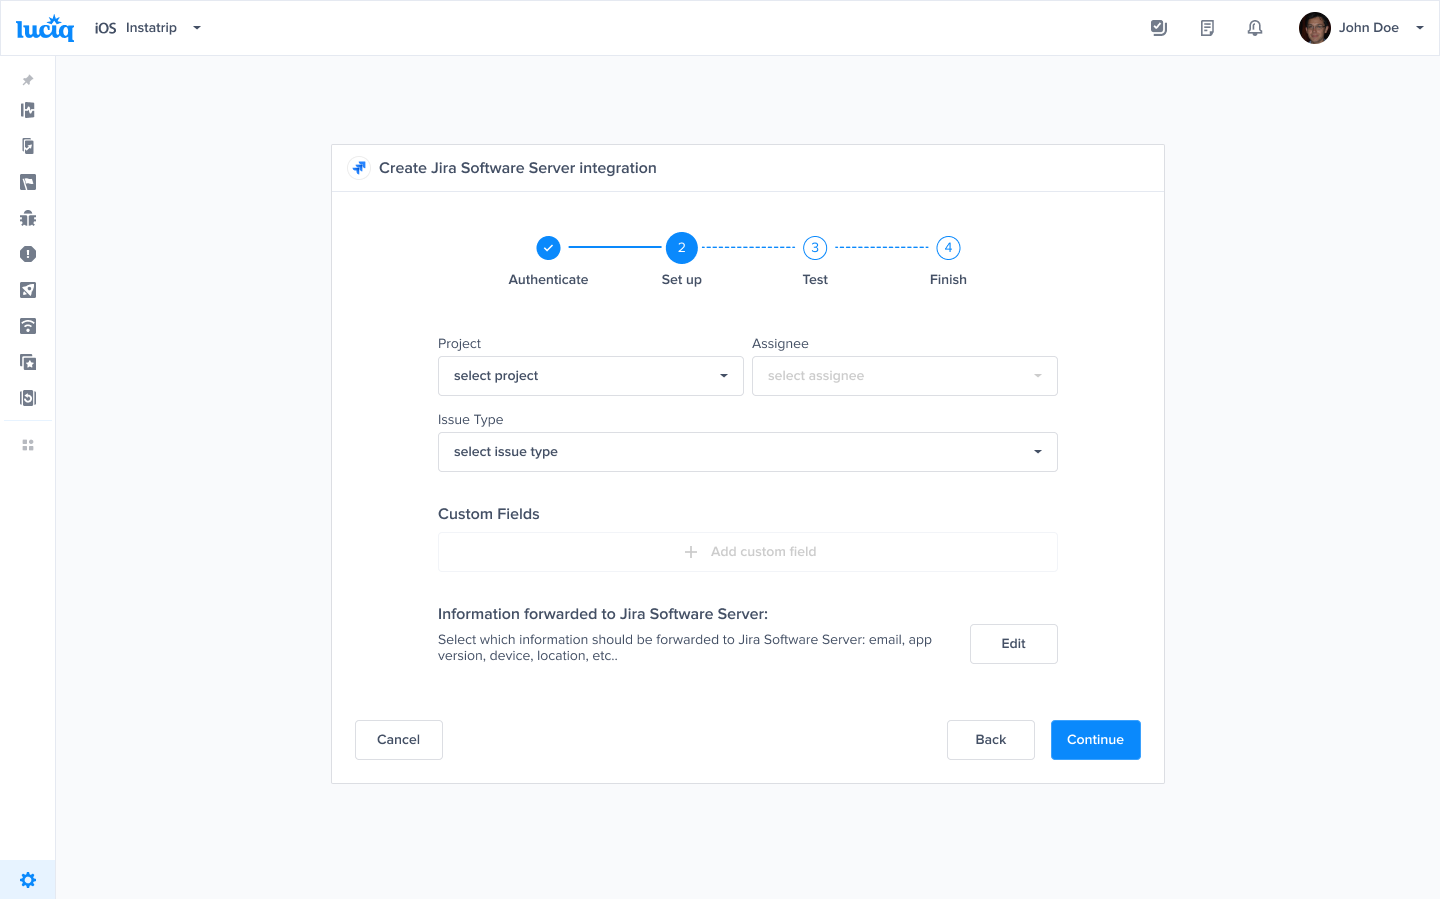
Task: Click the apps grid icon in sidebar
Action: pyautogui.click(x=27, y=445)
